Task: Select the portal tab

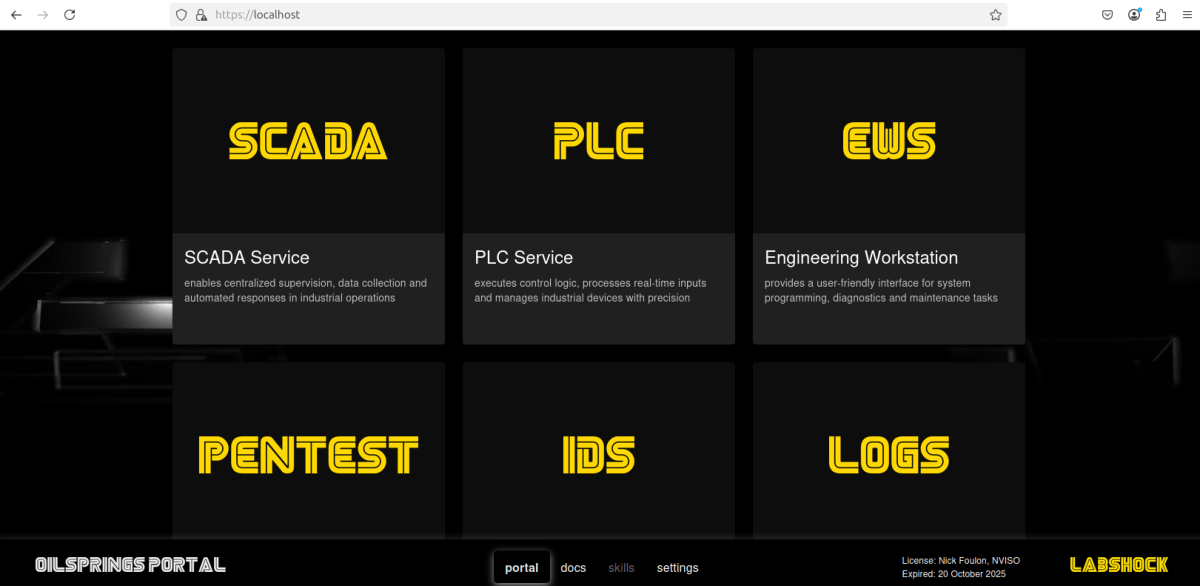Action: coord(521,567)
